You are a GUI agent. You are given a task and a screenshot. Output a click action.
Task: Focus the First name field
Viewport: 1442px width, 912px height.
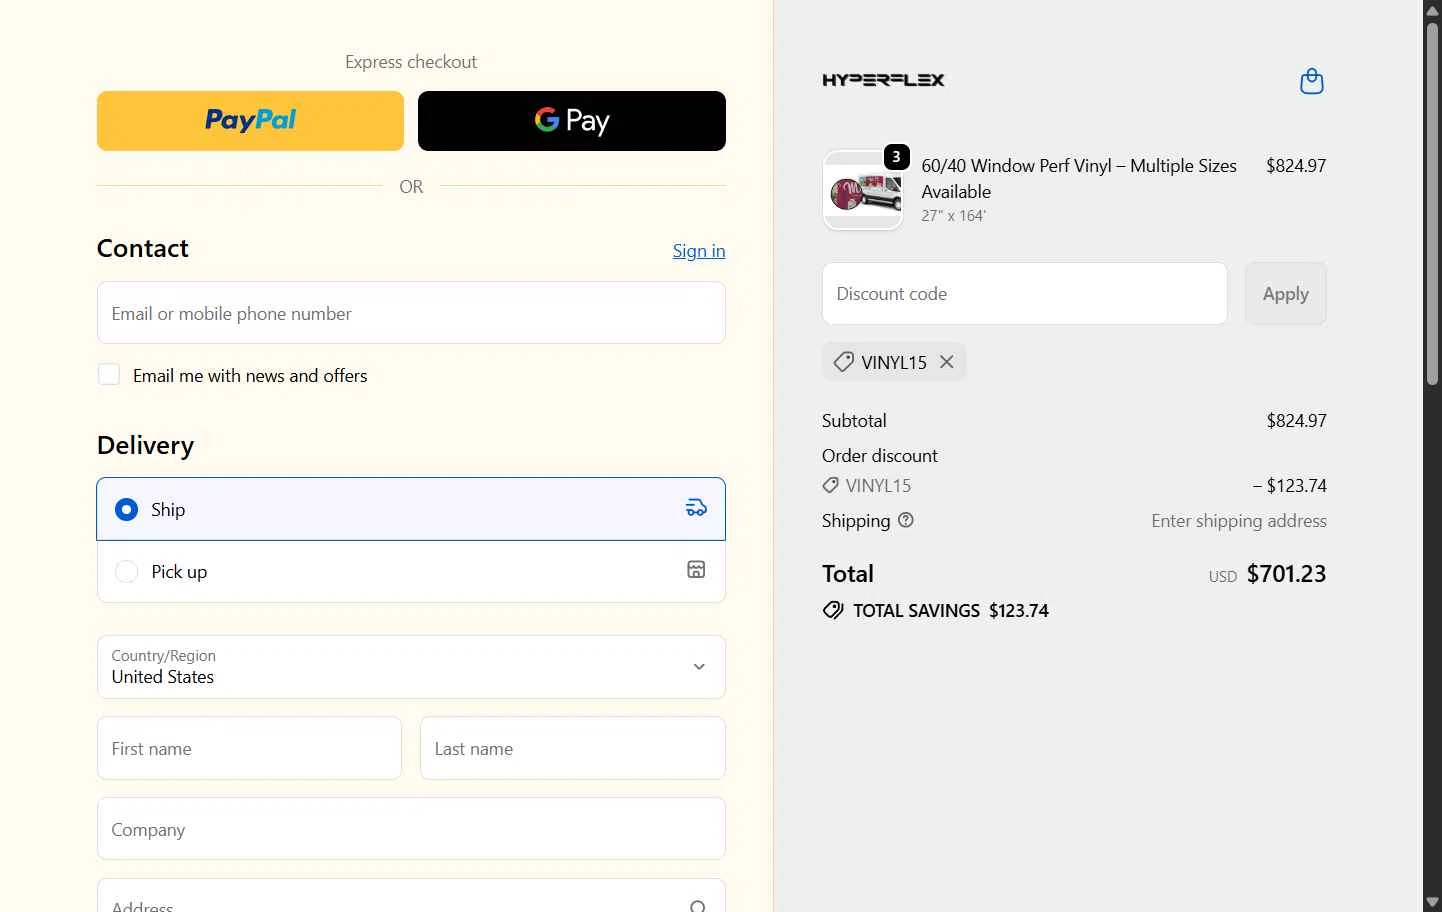pos(249,748)
